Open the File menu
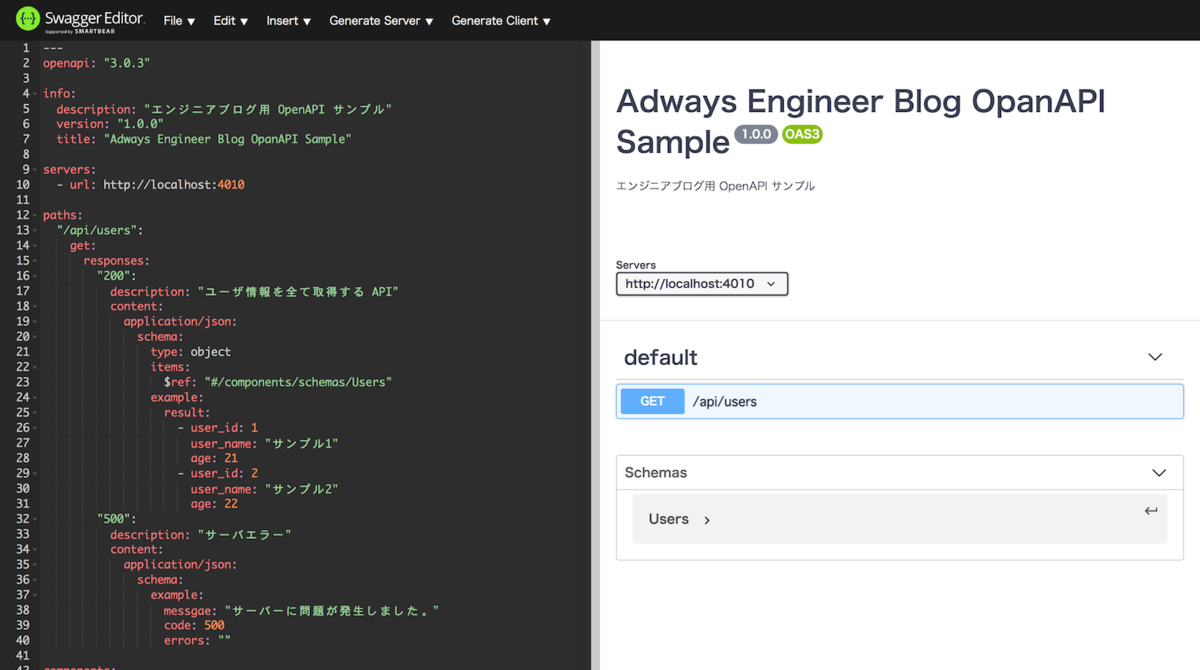 pos(179,20)
